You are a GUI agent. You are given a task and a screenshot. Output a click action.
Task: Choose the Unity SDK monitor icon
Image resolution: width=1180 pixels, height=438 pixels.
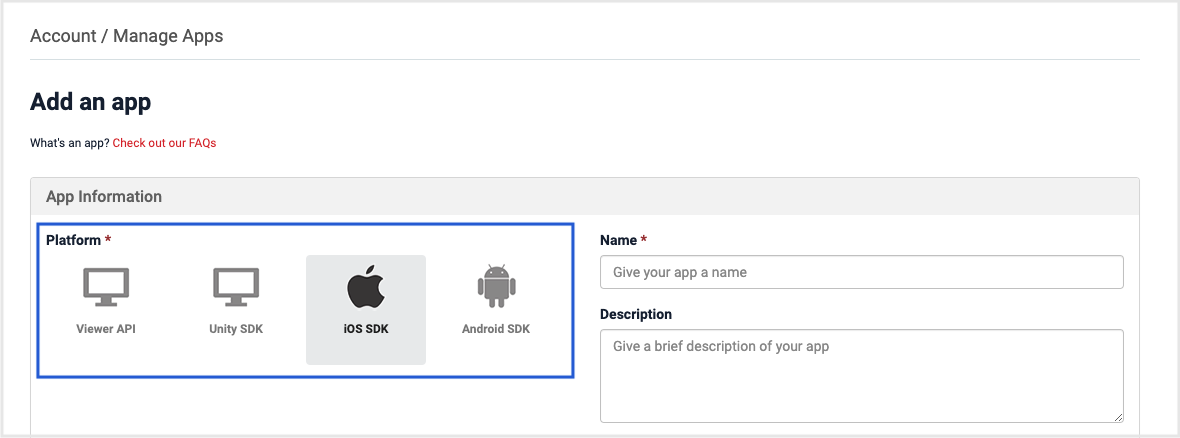coord(236,287)
